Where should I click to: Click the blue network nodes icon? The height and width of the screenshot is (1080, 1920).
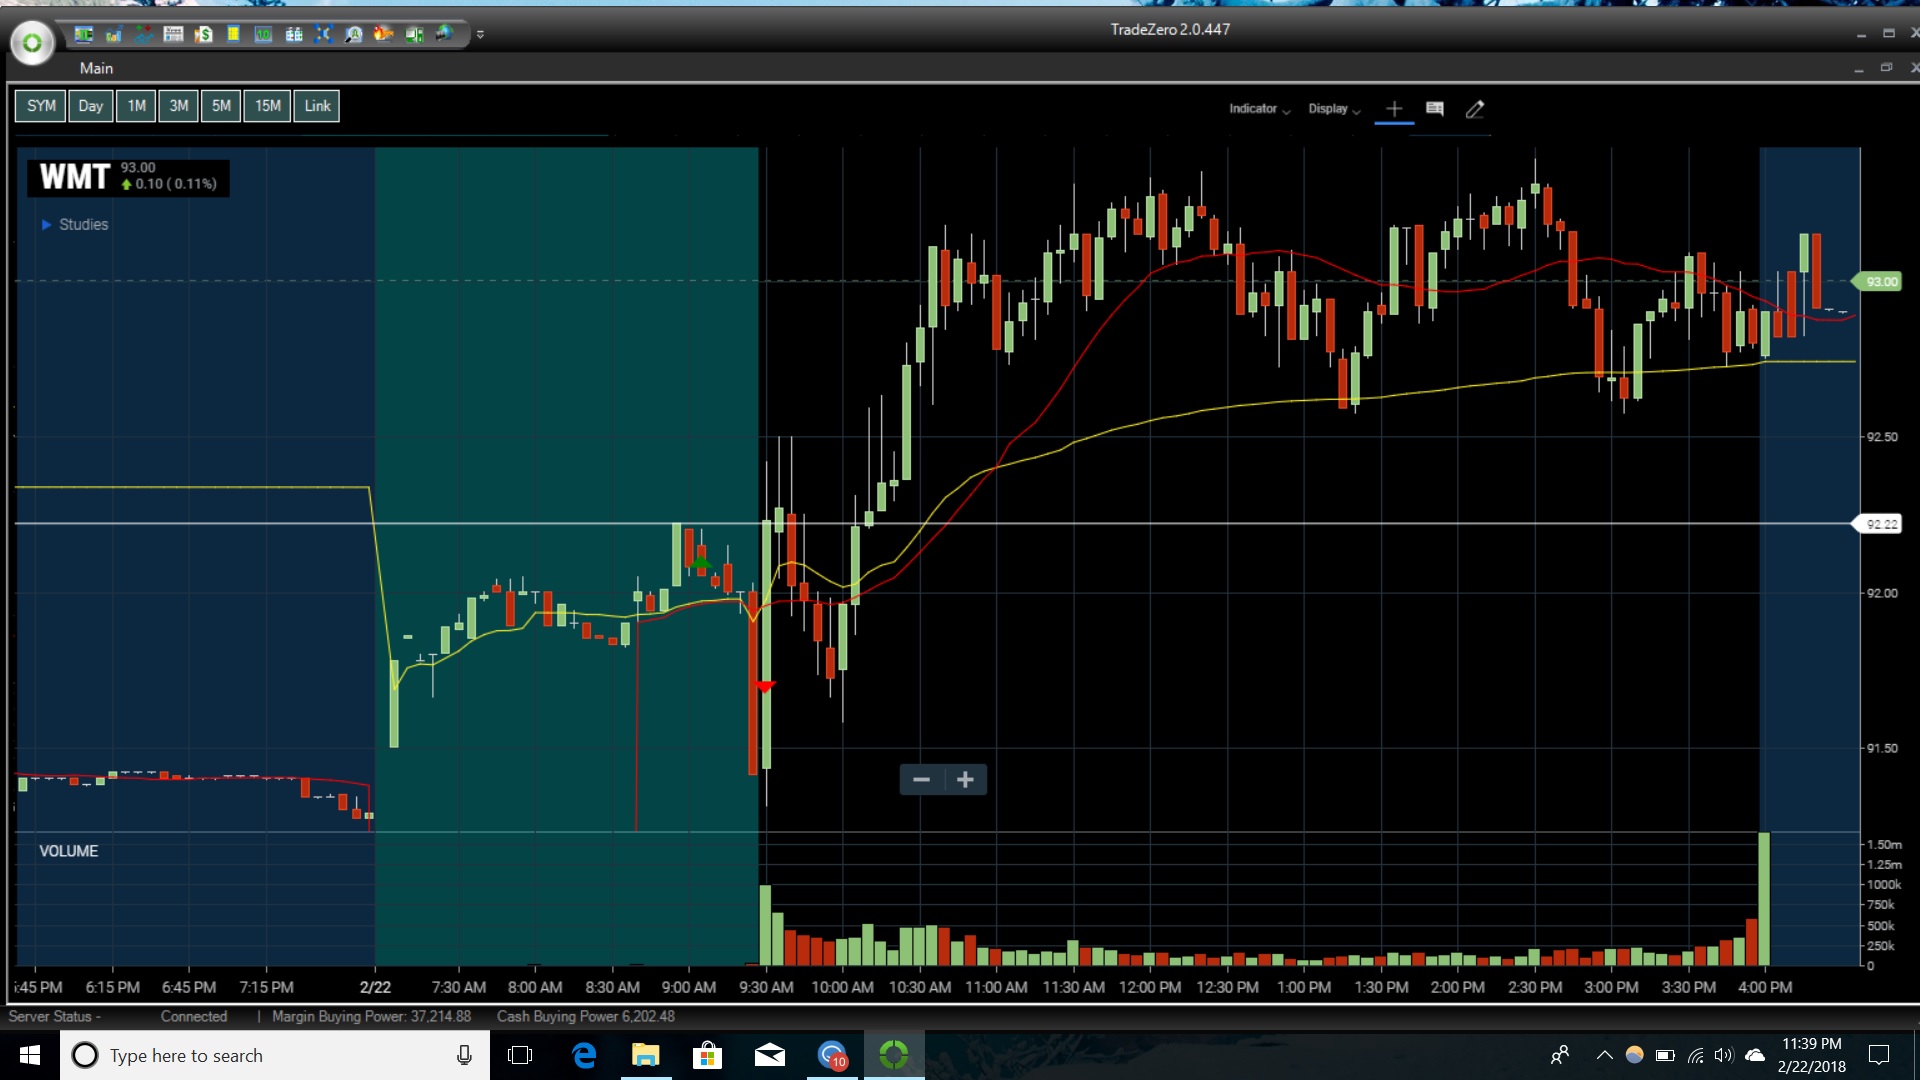tap(323, 35)
